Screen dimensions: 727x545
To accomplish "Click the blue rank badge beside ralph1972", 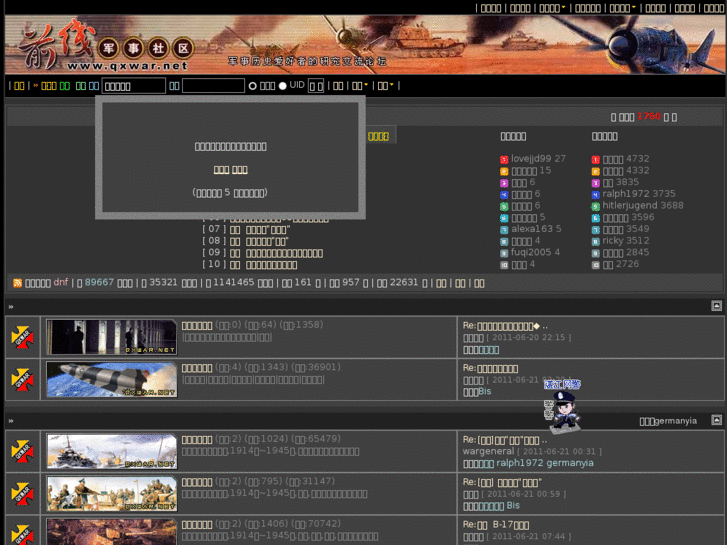I will [x=596, y=194].
